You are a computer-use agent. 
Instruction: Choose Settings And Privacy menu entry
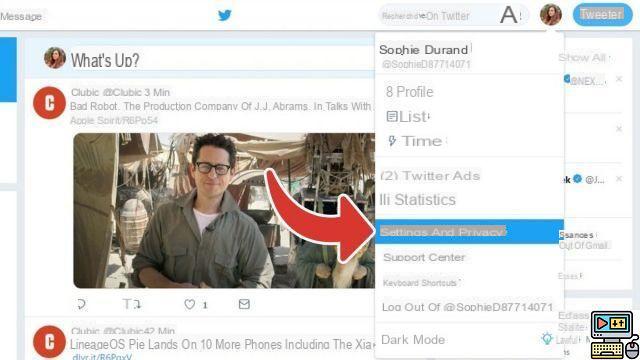pos(469,232)
